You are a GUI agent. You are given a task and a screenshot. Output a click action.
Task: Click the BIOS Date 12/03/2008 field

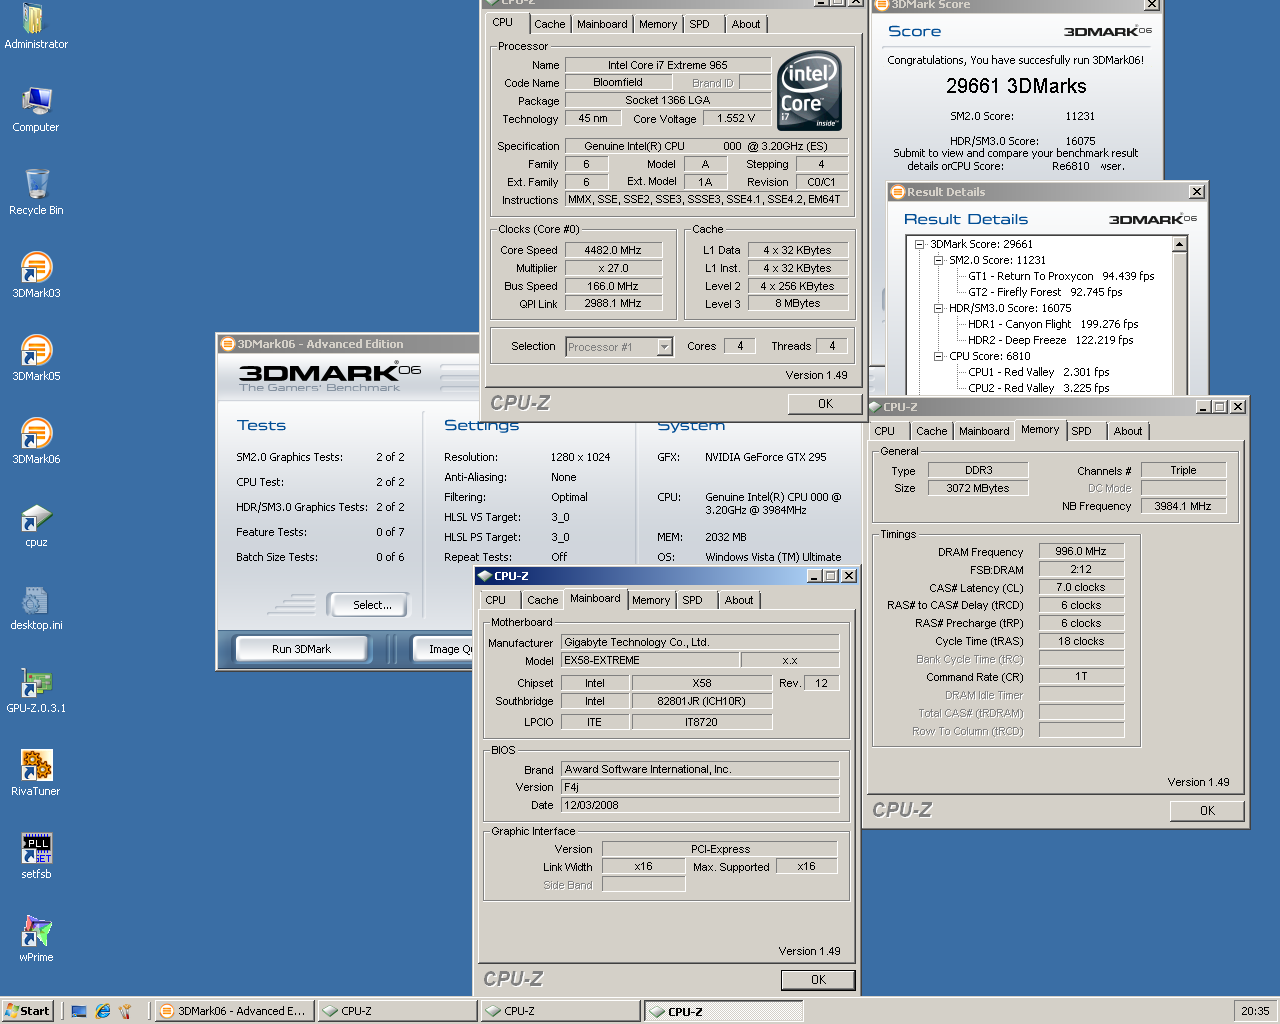[x=700, y=805]
